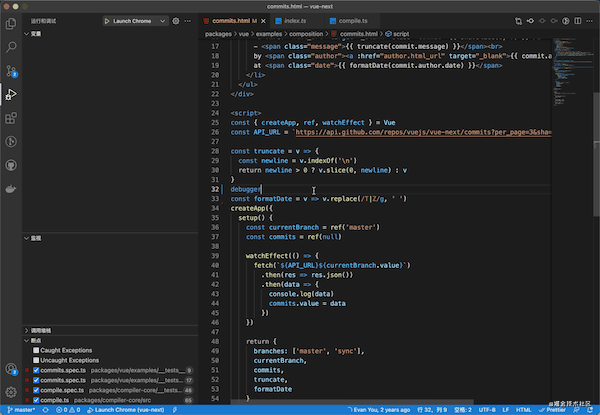Click the 'debugger' statement on line 32
This screenshot has width=600, height=415.
tap(245, 189)
